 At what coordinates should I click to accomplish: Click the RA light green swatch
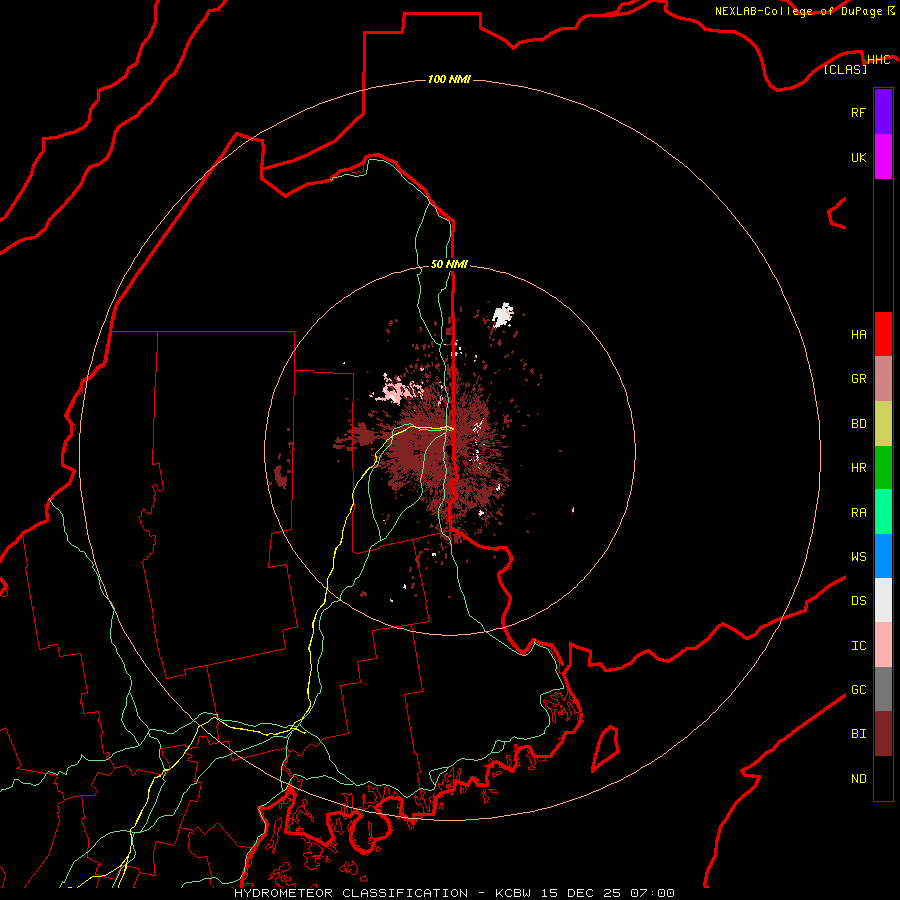tap(883, 512)
